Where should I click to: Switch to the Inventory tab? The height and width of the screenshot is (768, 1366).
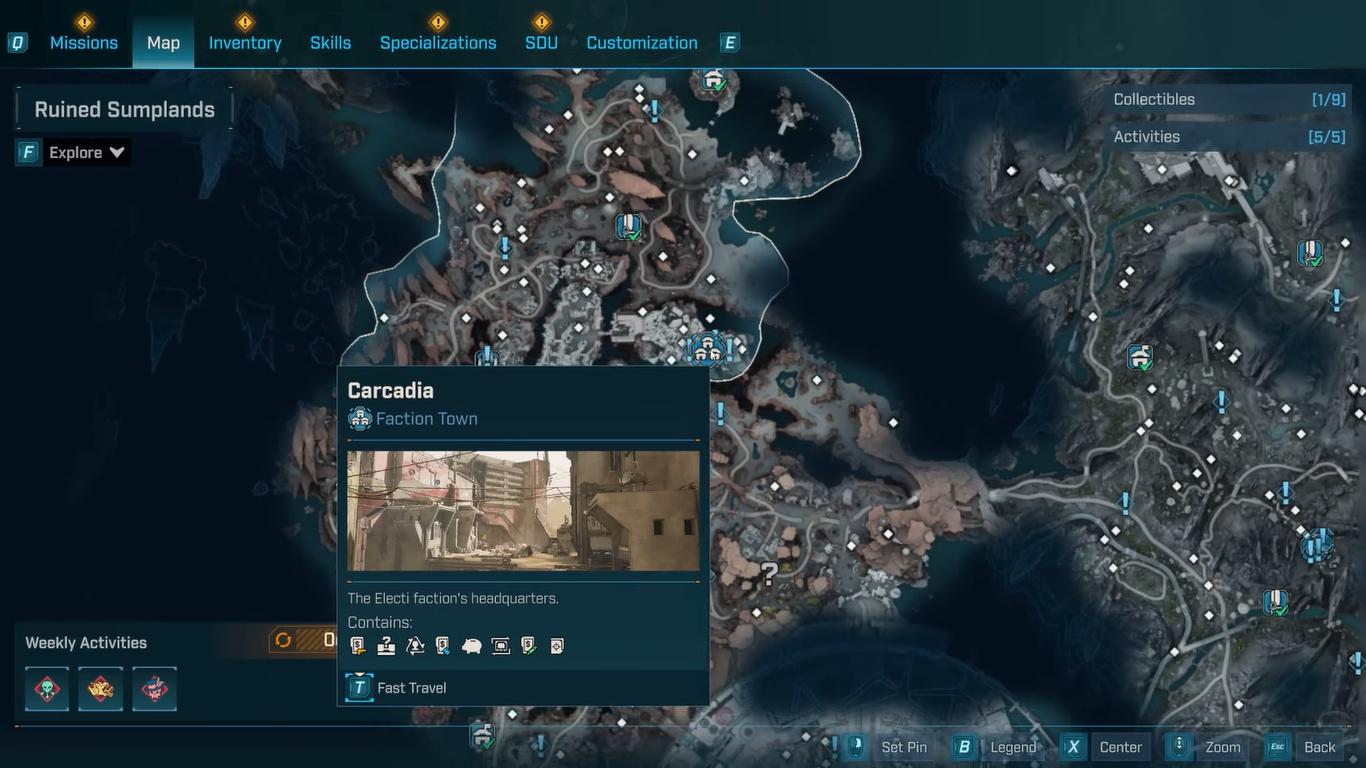pyautogui.click(x=245, y=42)
